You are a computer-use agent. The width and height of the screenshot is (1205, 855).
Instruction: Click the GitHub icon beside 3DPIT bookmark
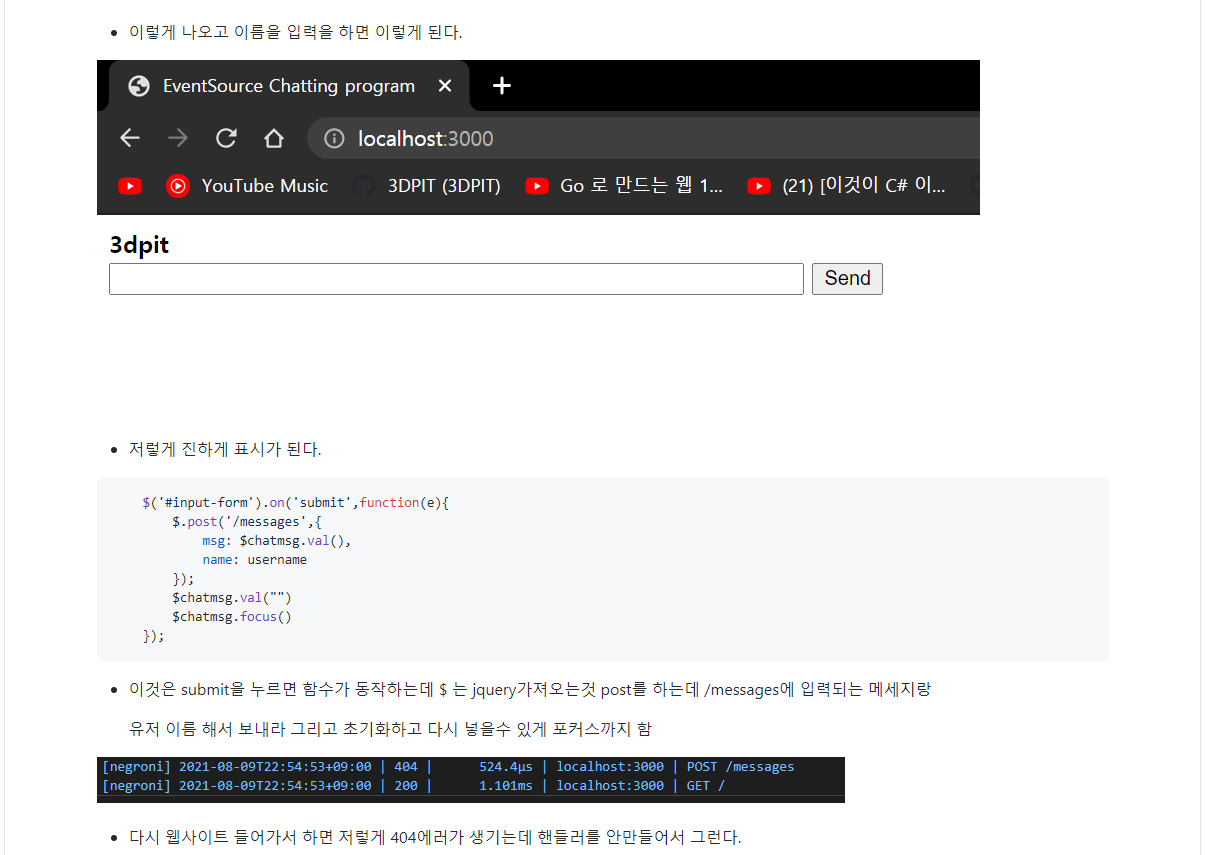(364, 186)
